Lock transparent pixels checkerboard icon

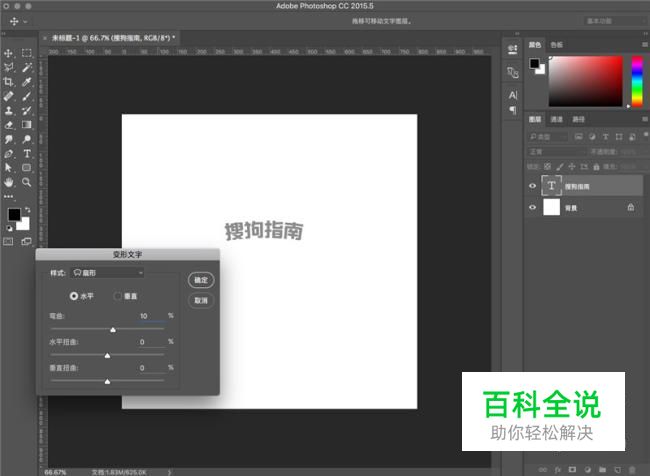pos(548,166)
